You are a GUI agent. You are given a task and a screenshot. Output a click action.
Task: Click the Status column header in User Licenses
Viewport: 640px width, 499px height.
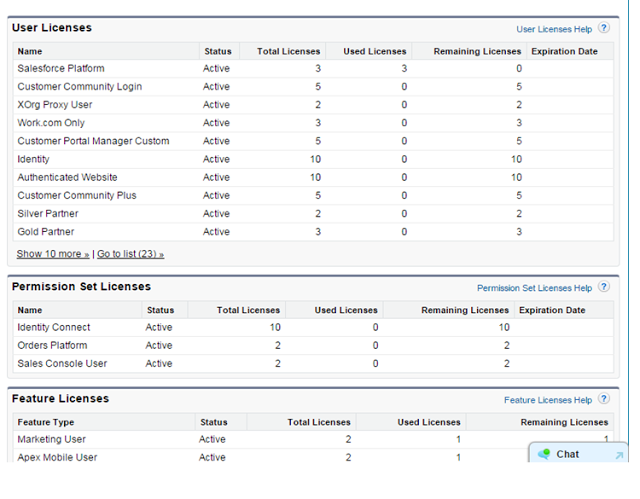218,51
